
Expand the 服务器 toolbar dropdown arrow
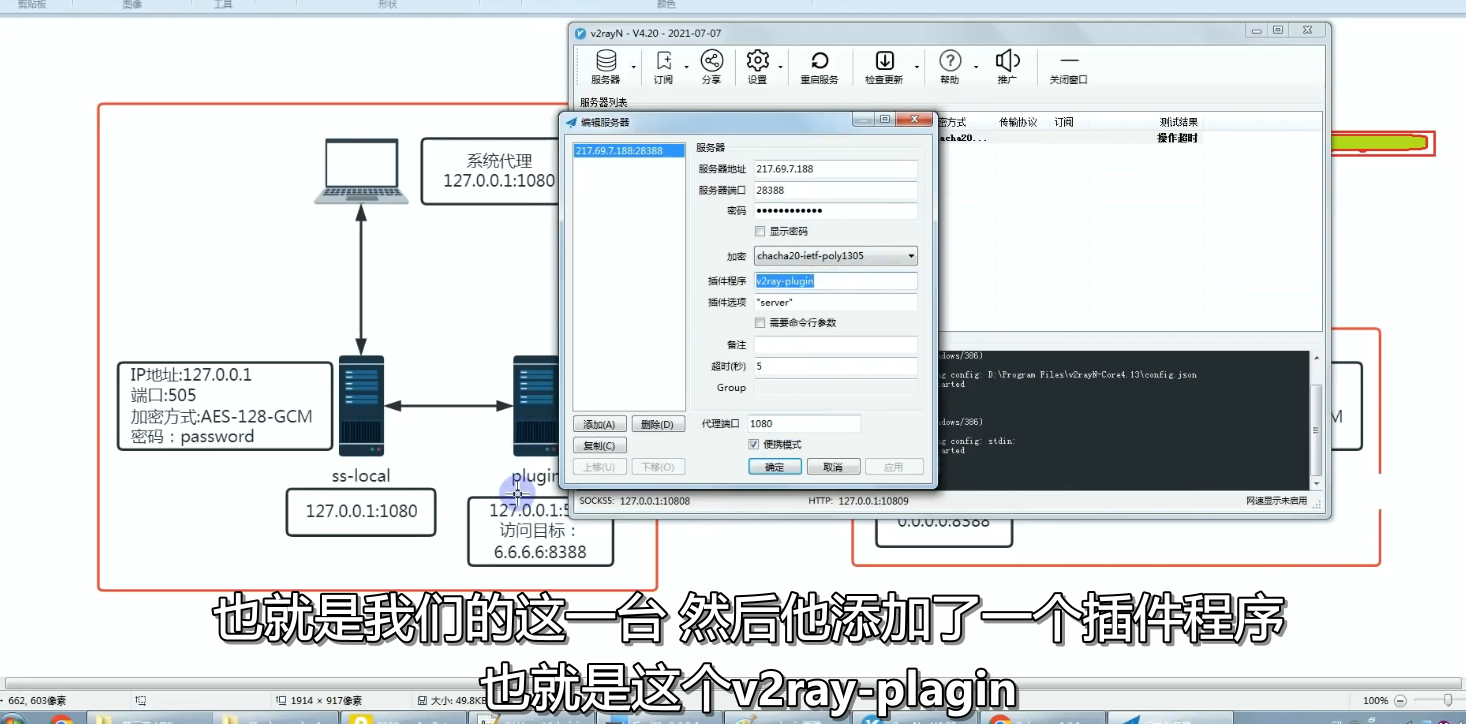[634, 68]
